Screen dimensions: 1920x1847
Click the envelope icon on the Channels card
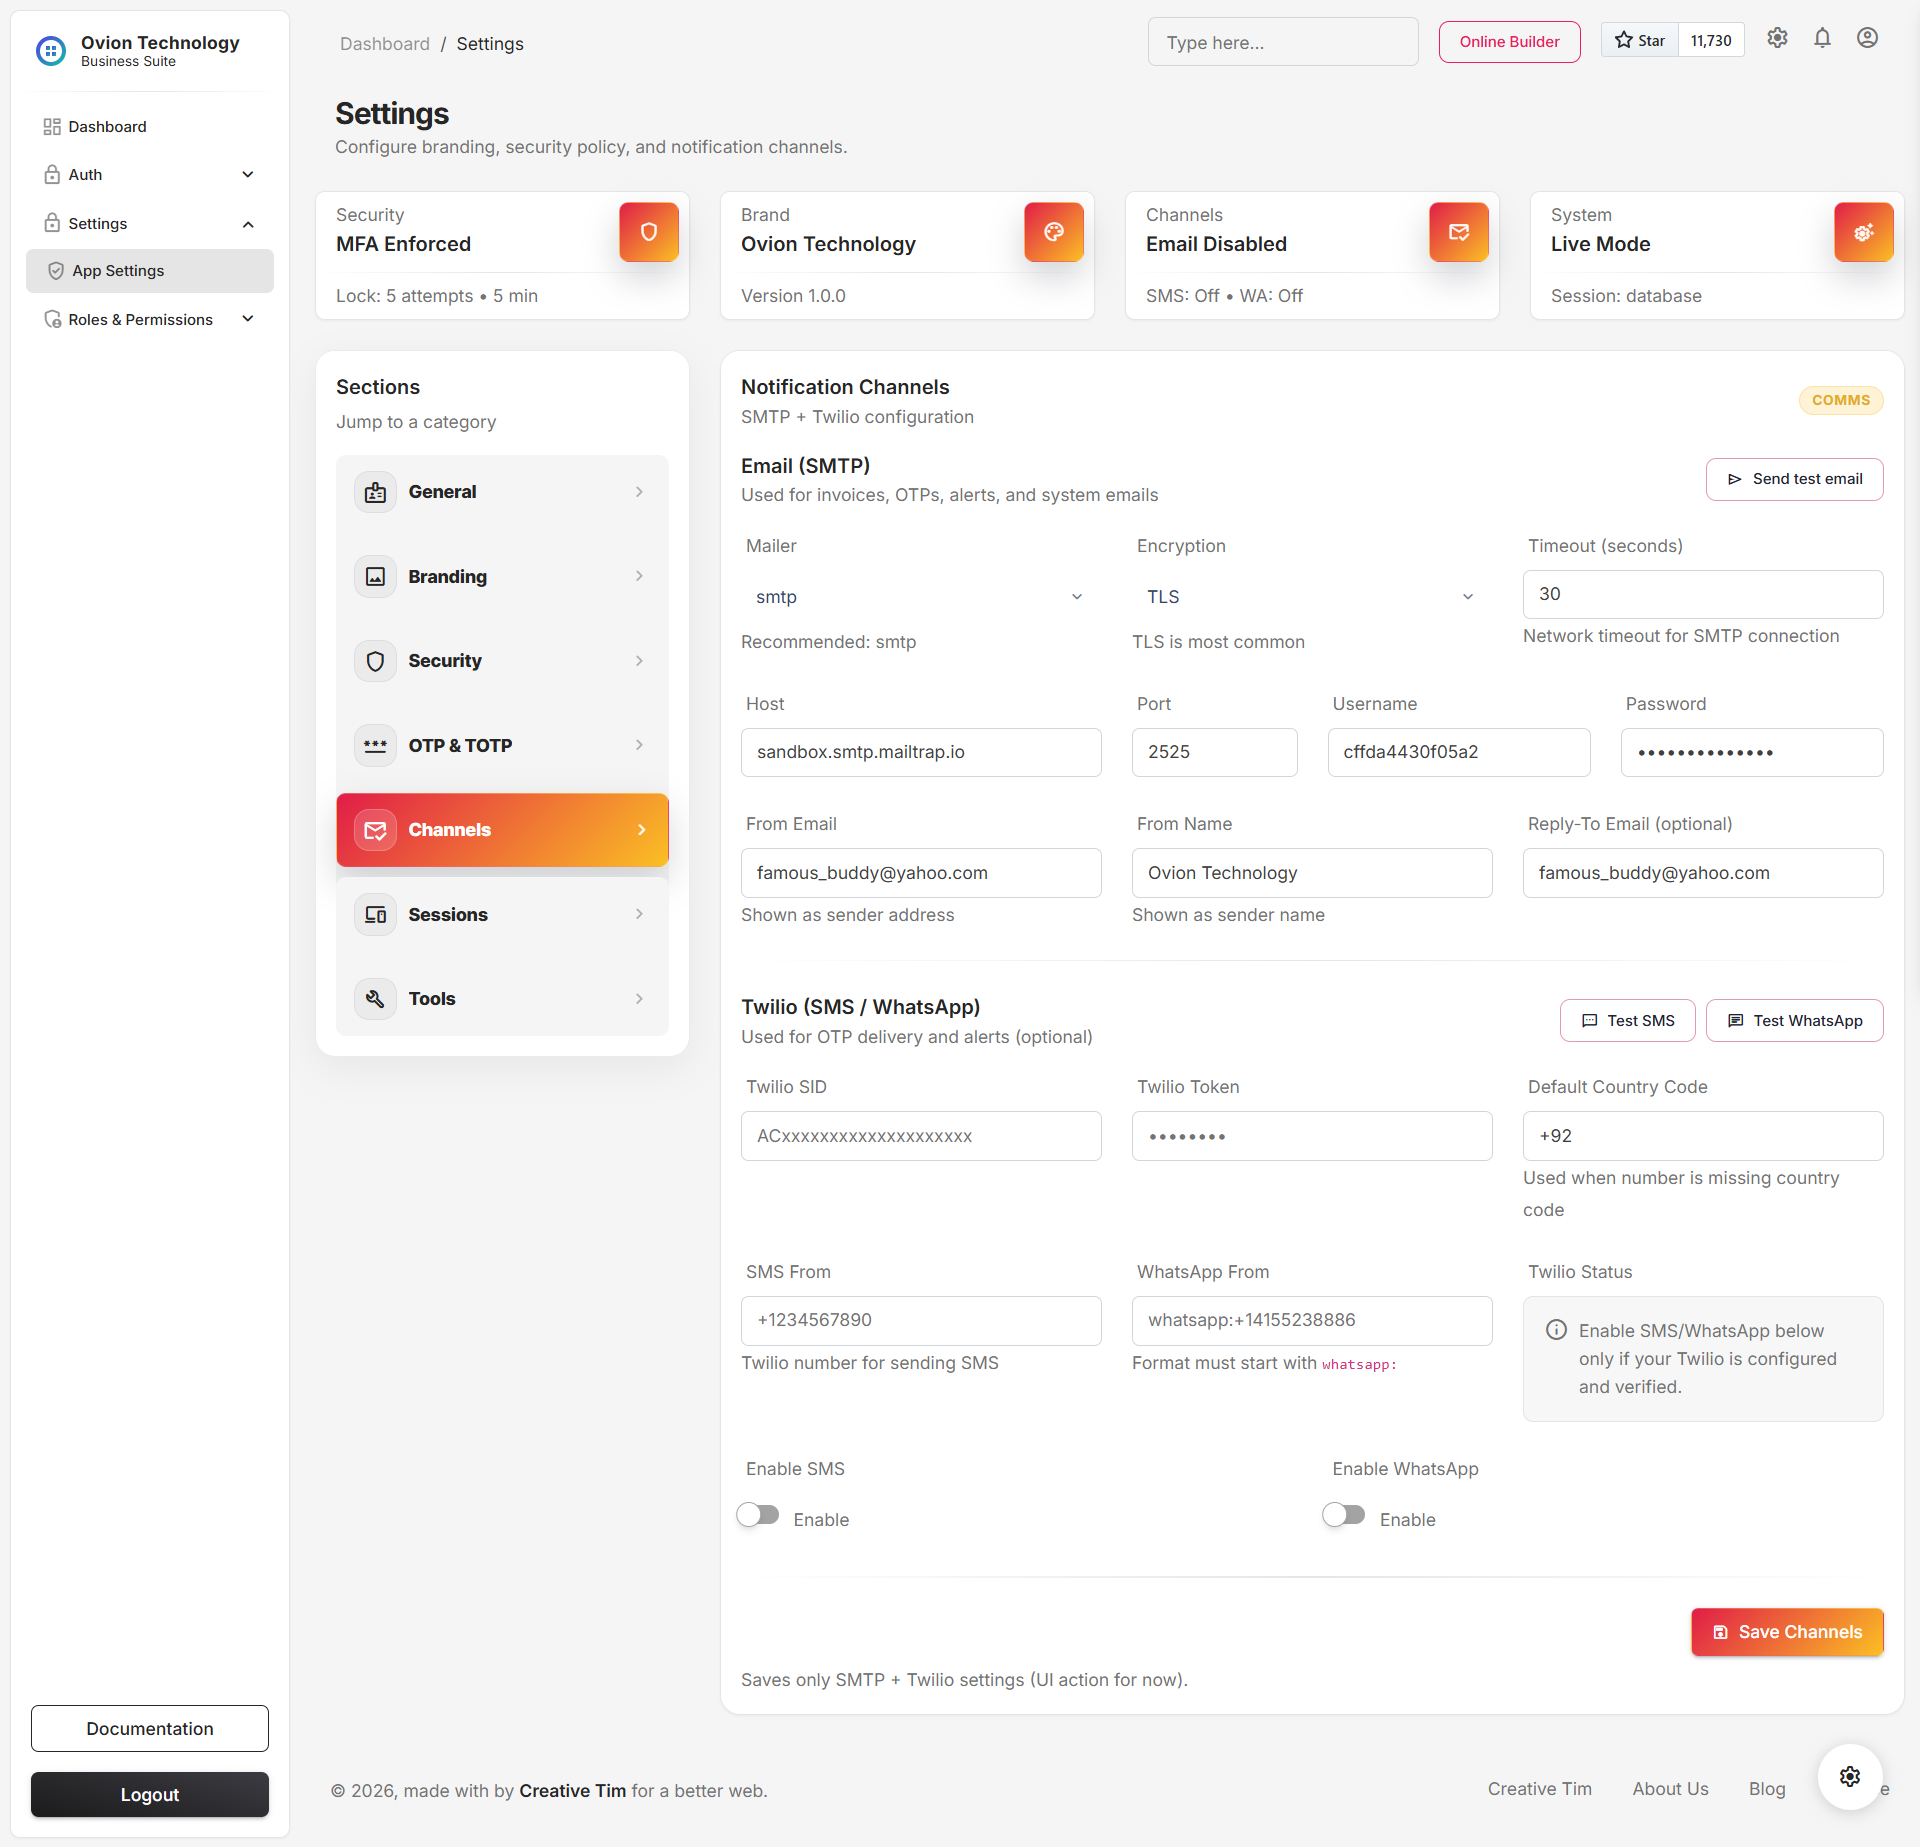point(1458,231)
